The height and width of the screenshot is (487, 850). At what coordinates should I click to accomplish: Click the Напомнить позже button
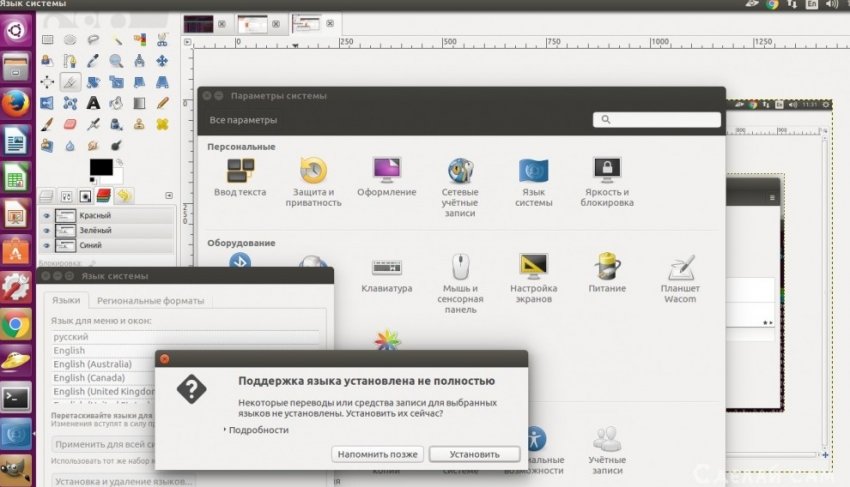click(379, 454)
